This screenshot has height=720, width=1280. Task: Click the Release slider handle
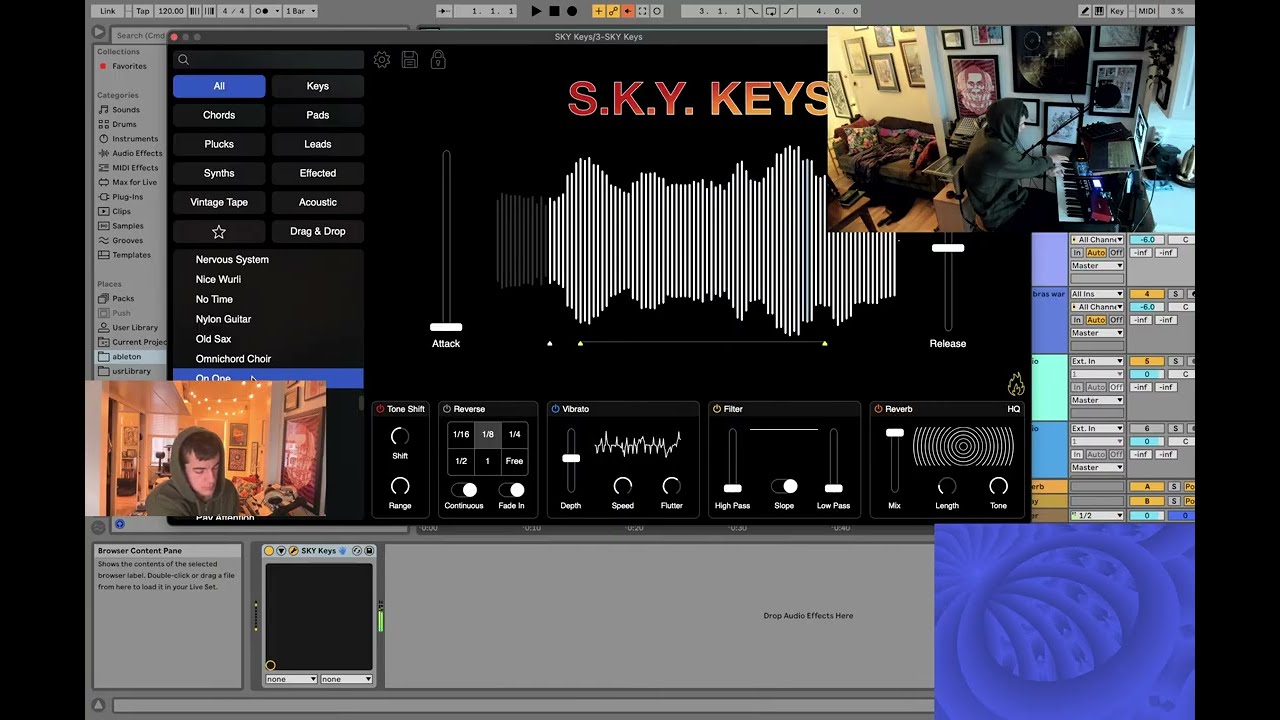[x=948, y=248]
